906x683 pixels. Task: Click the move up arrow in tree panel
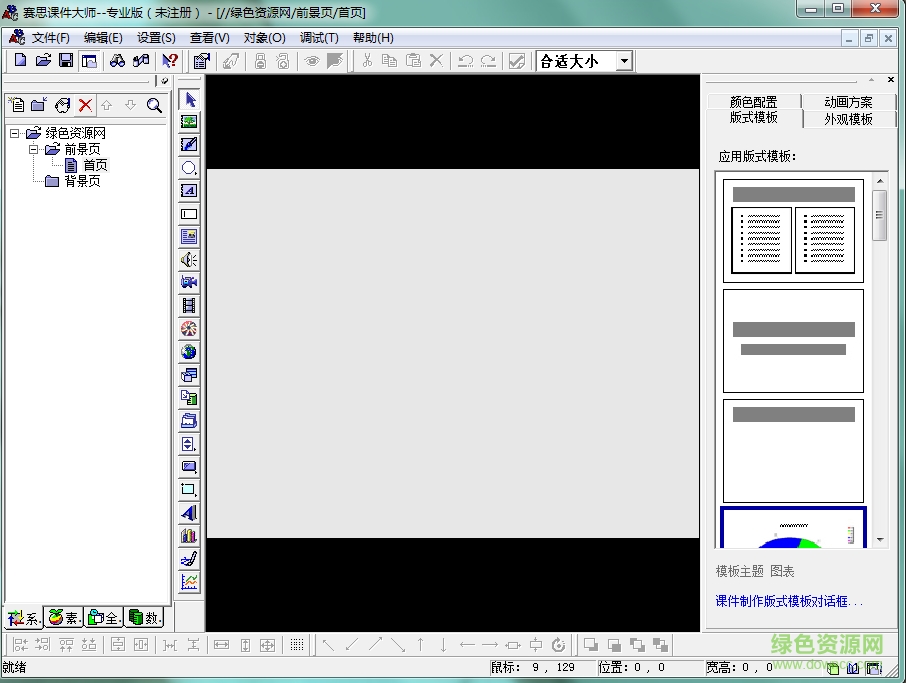[x=106, y=105]
